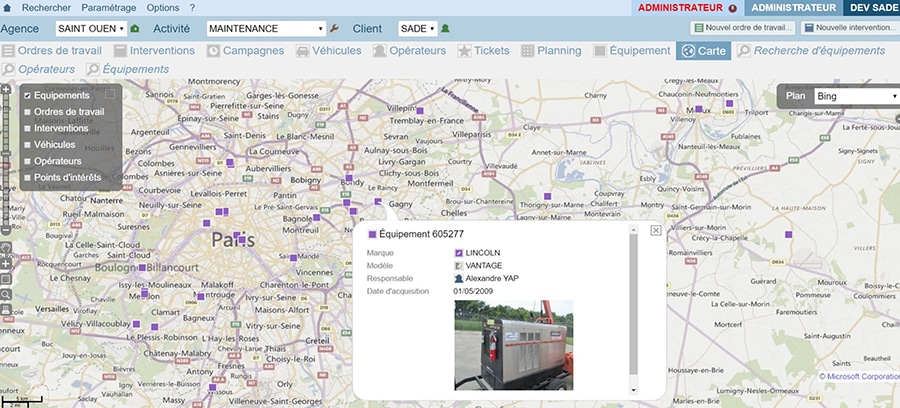
Task: Zoom out with map minus button
Action: (x=6, y=230)
